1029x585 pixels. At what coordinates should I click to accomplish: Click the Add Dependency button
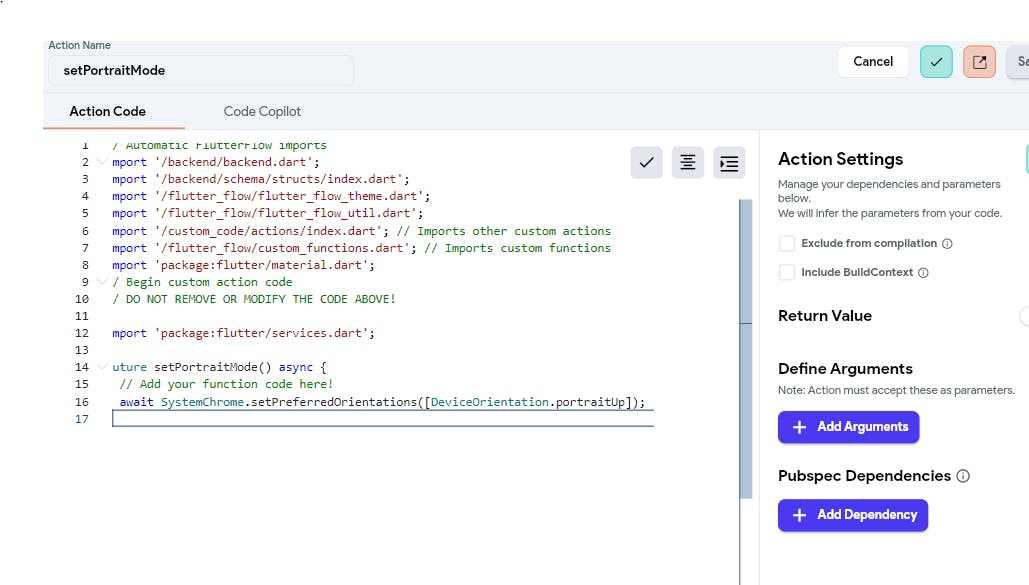[852, 515]
